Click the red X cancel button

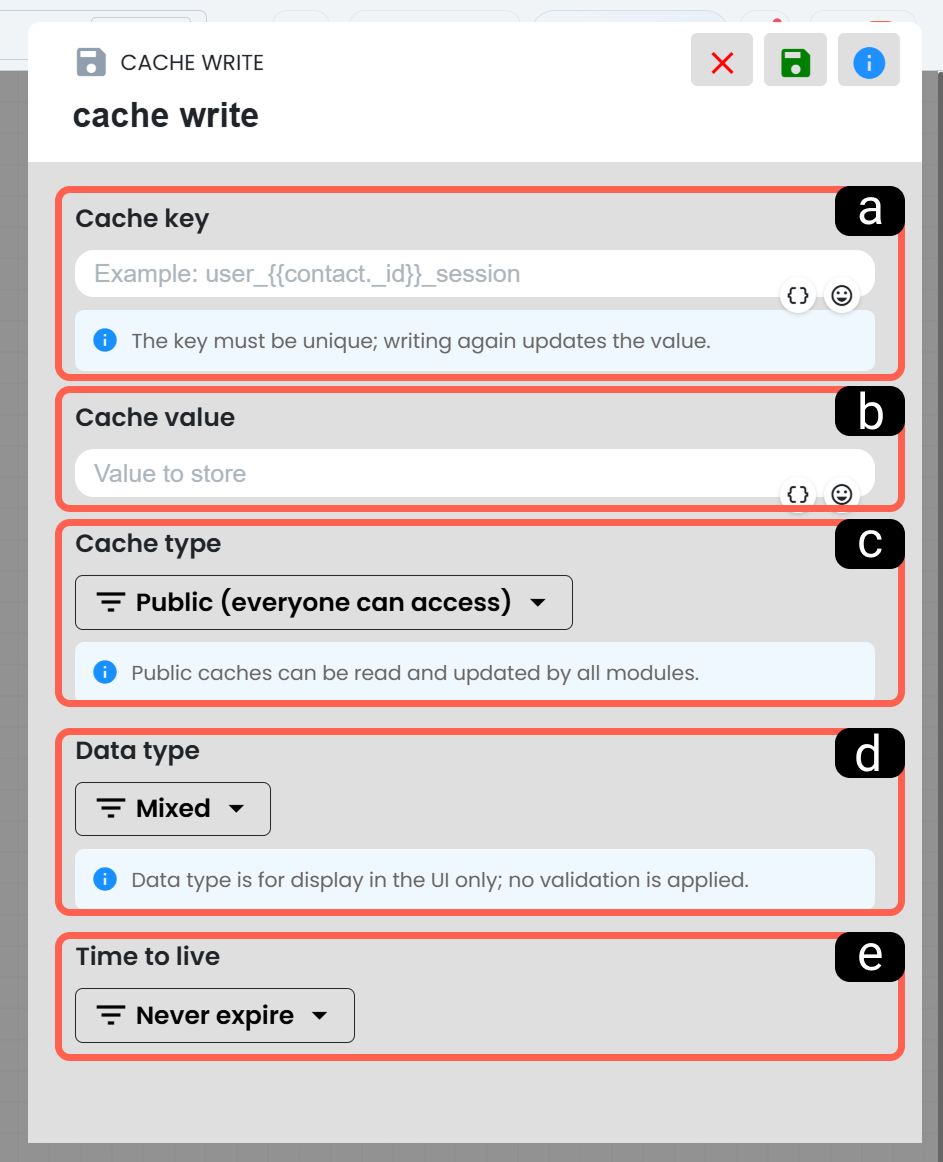(x=721, y=60)
